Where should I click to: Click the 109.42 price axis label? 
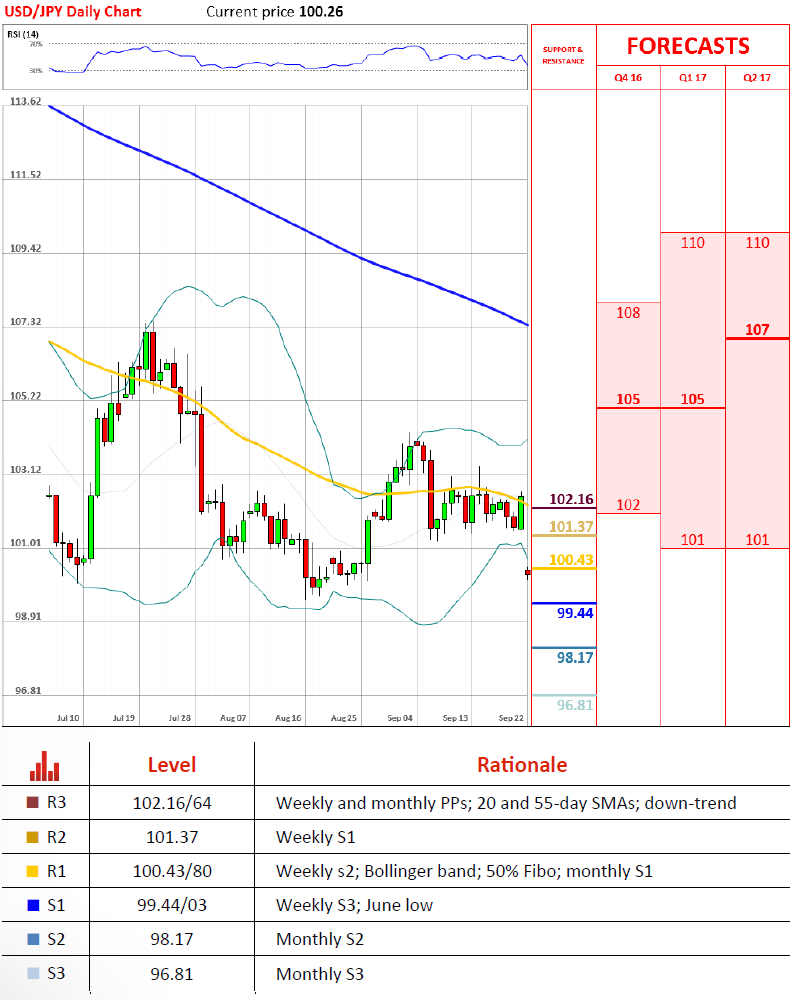[26, 248]
